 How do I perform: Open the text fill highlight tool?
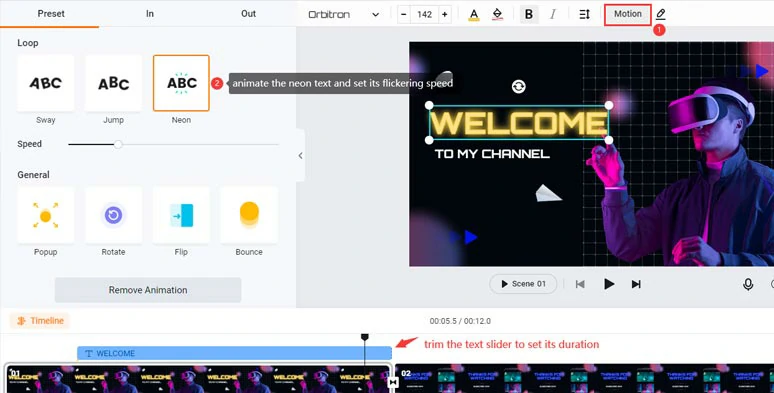click(x=498, y=14)
